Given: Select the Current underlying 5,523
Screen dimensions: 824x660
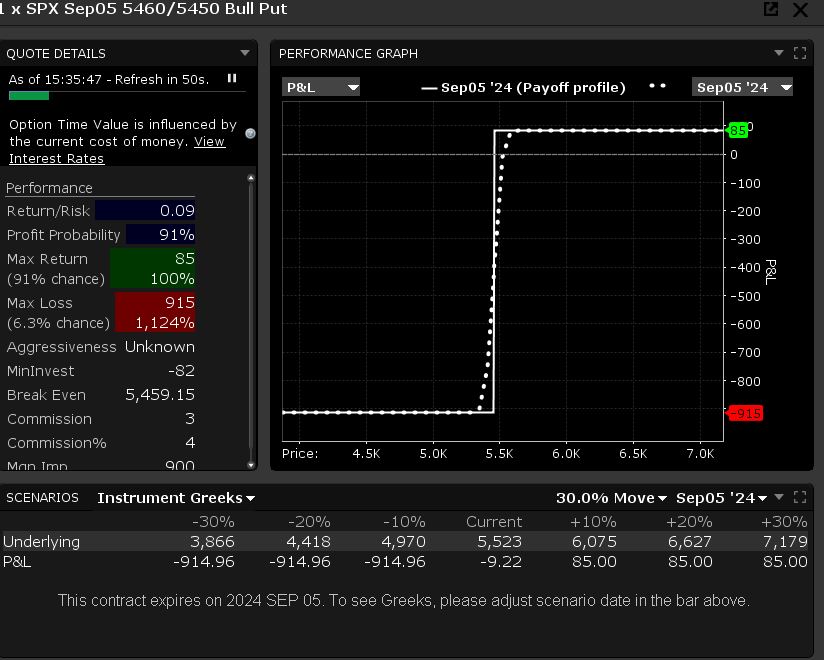Looking at the screenshot, I should tap(499, 542).
